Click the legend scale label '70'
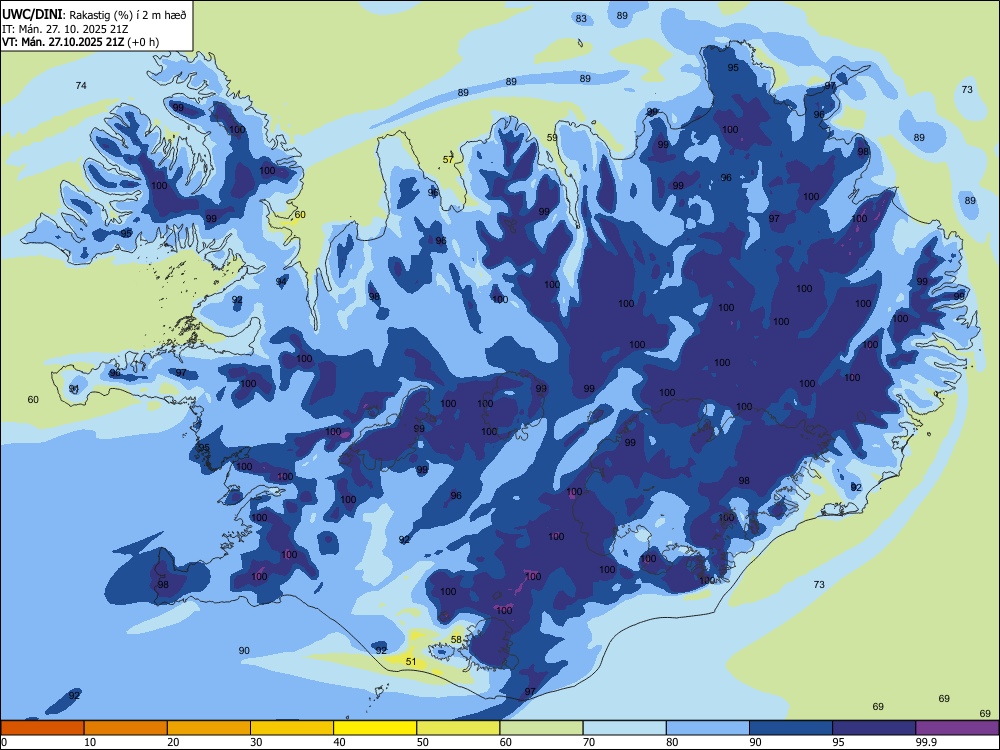 [589, 742]
